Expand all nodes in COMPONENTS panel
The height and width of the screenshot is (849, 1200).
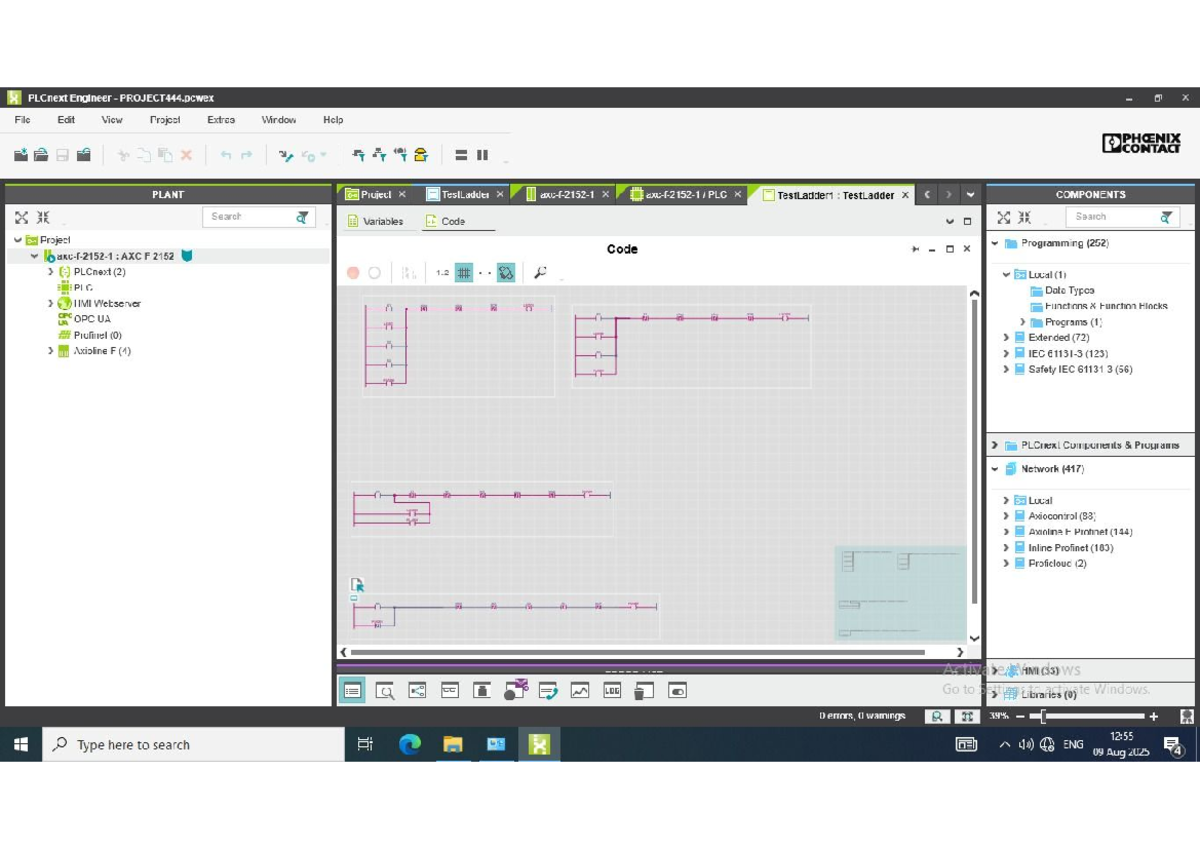[x=1004, y=217]
